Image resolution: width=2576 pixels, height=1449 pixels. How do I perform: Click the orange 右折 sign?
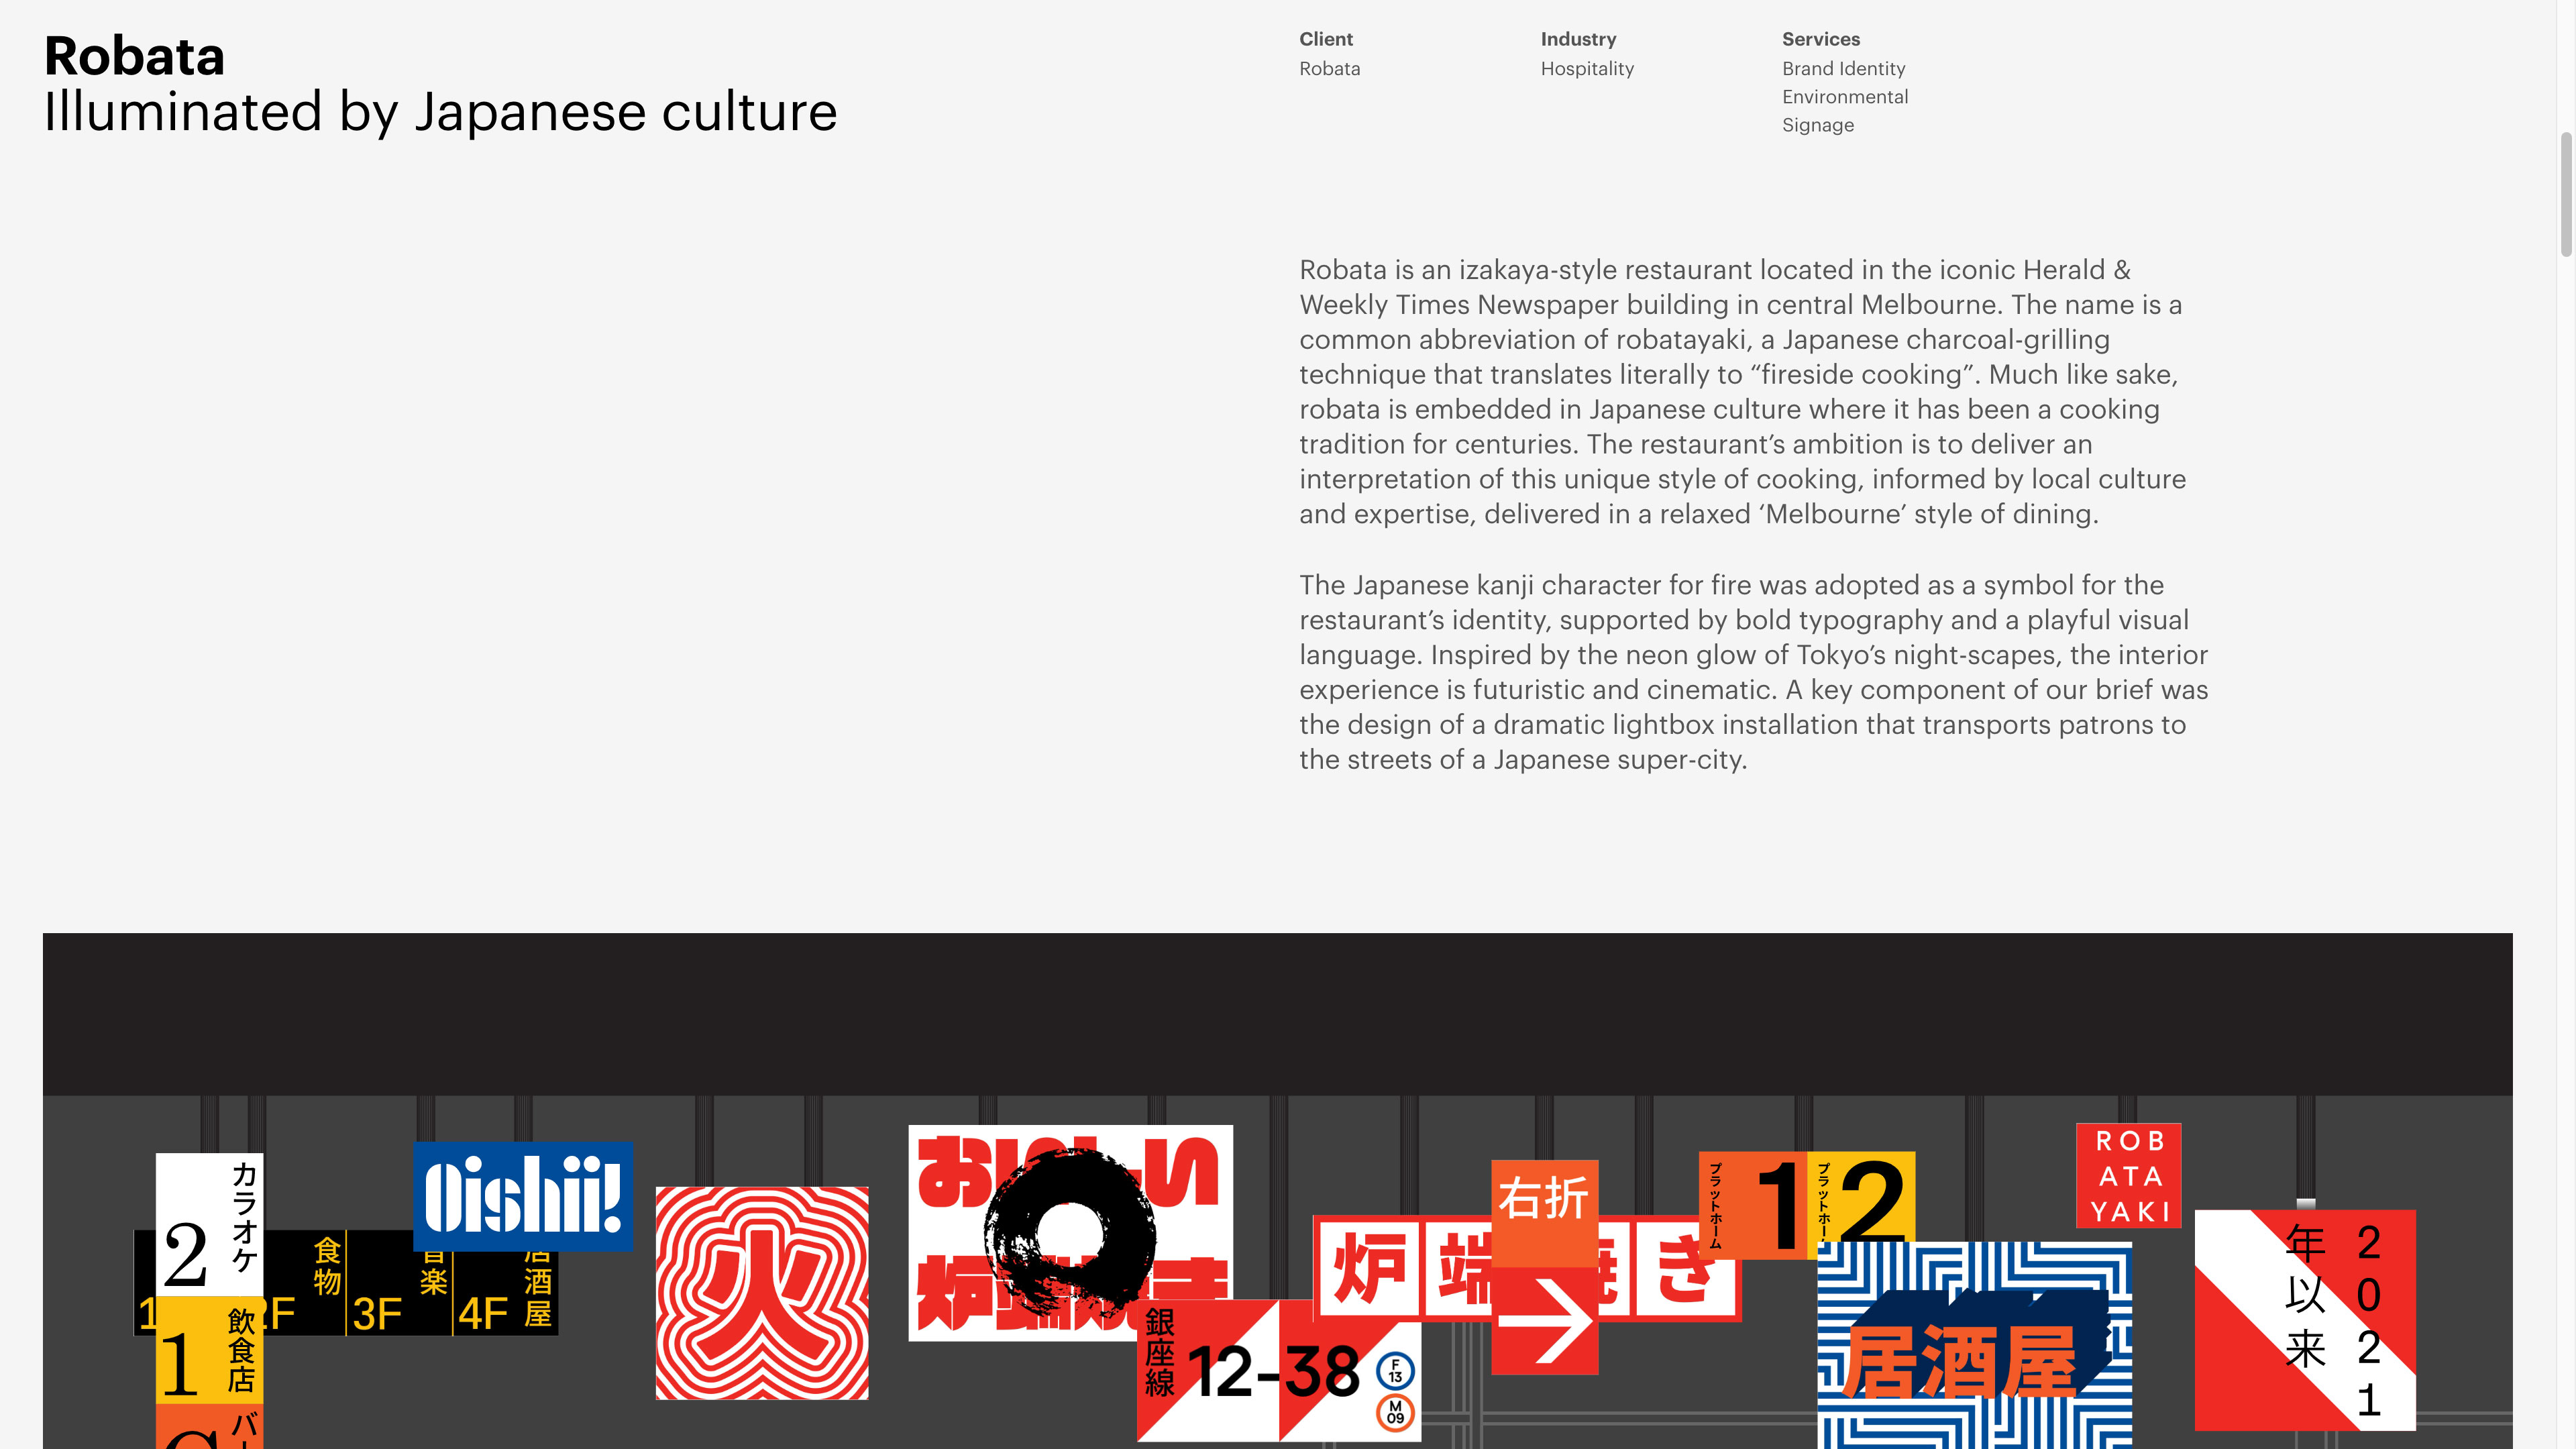point(1544,1210)
